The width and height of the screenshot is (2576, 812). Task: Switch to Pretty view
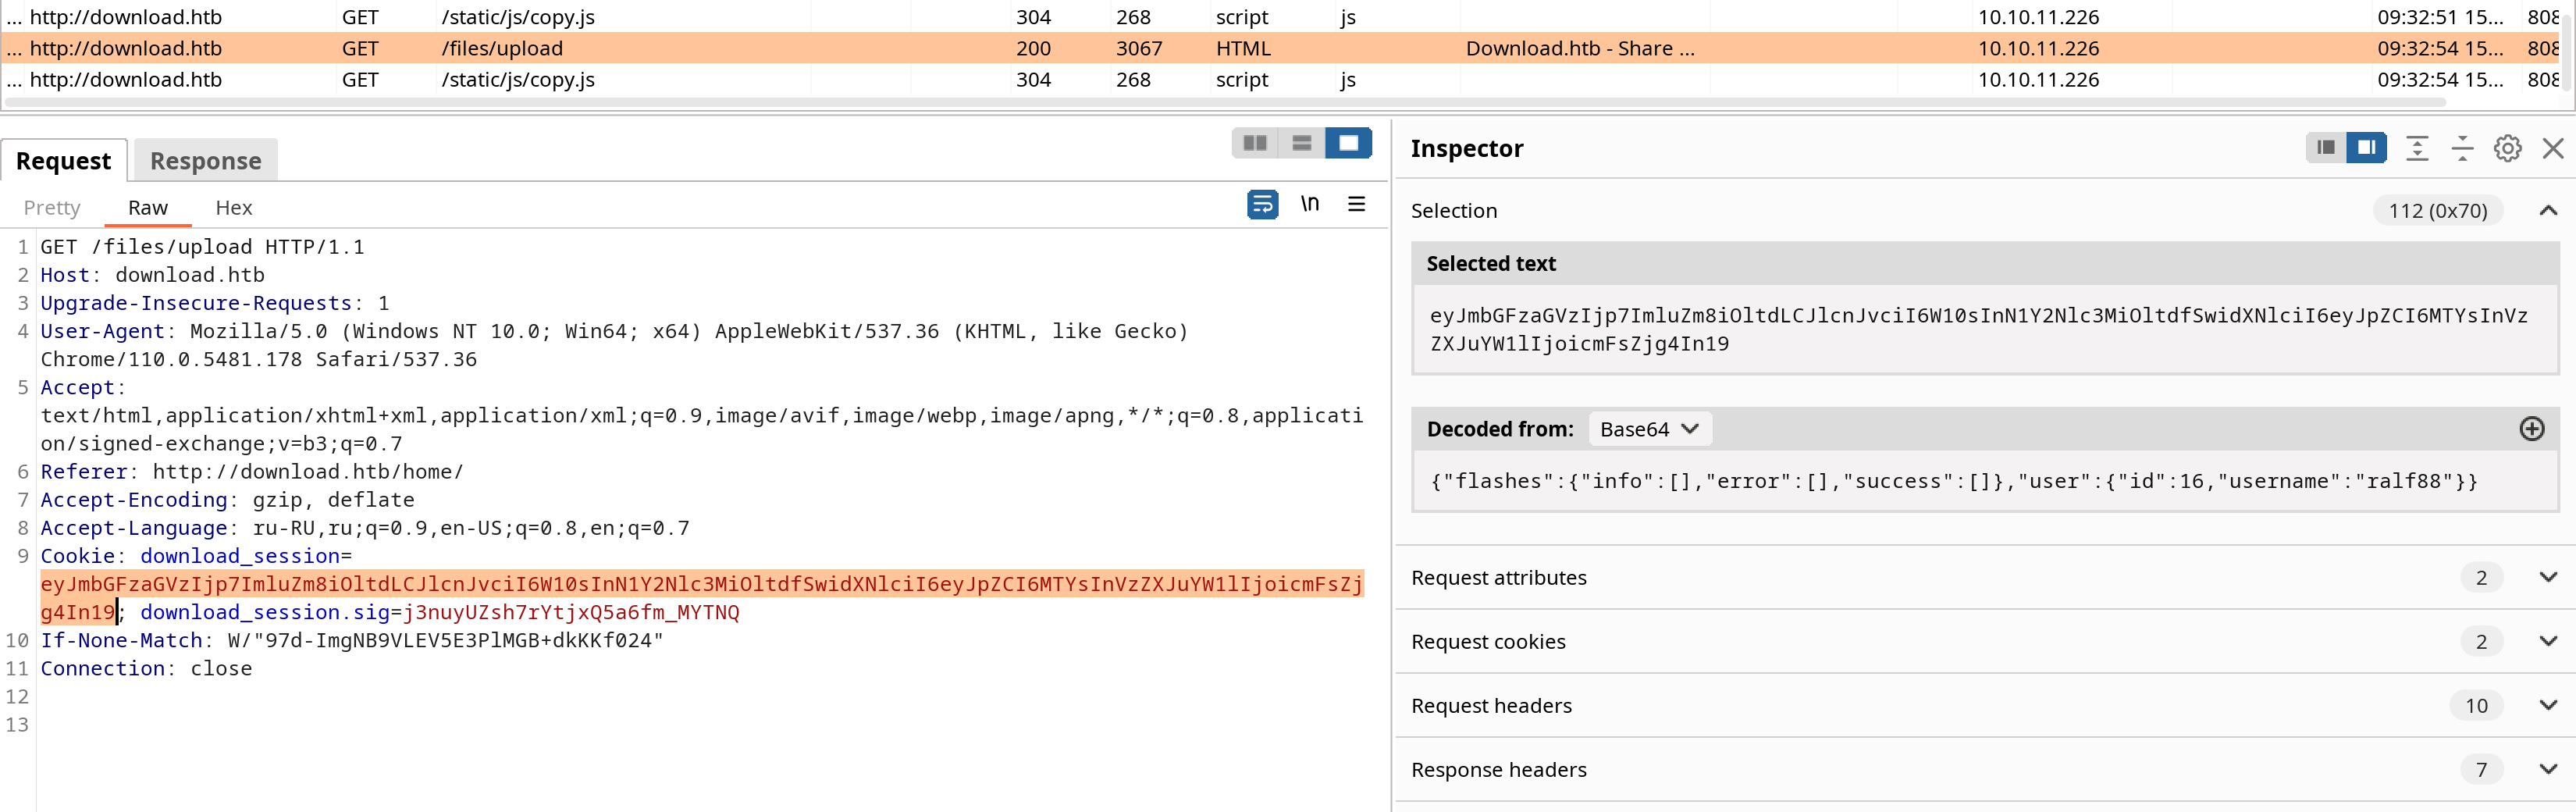point(52,207)
